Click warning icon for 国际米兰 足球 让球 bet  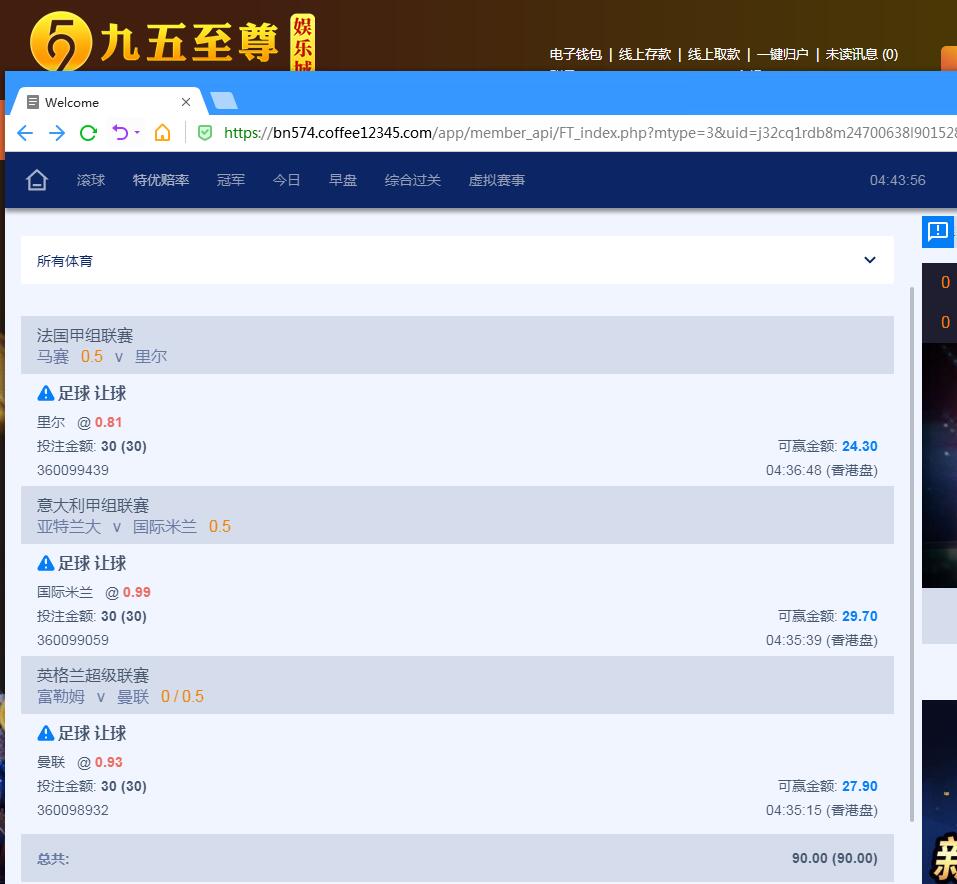click(x=46, y=563)
